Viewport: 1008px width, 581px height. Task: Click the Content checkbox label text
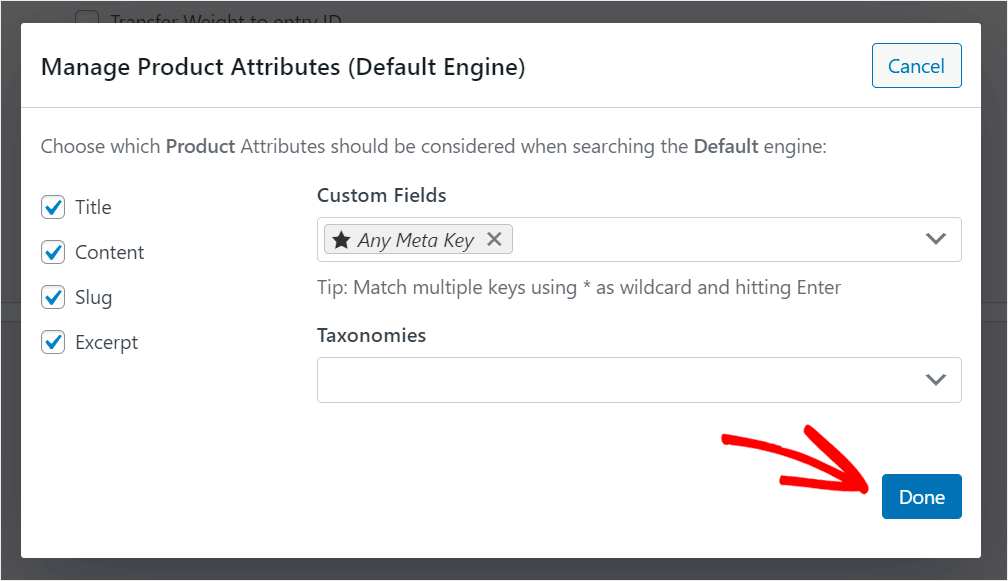[x=109, y=253]
